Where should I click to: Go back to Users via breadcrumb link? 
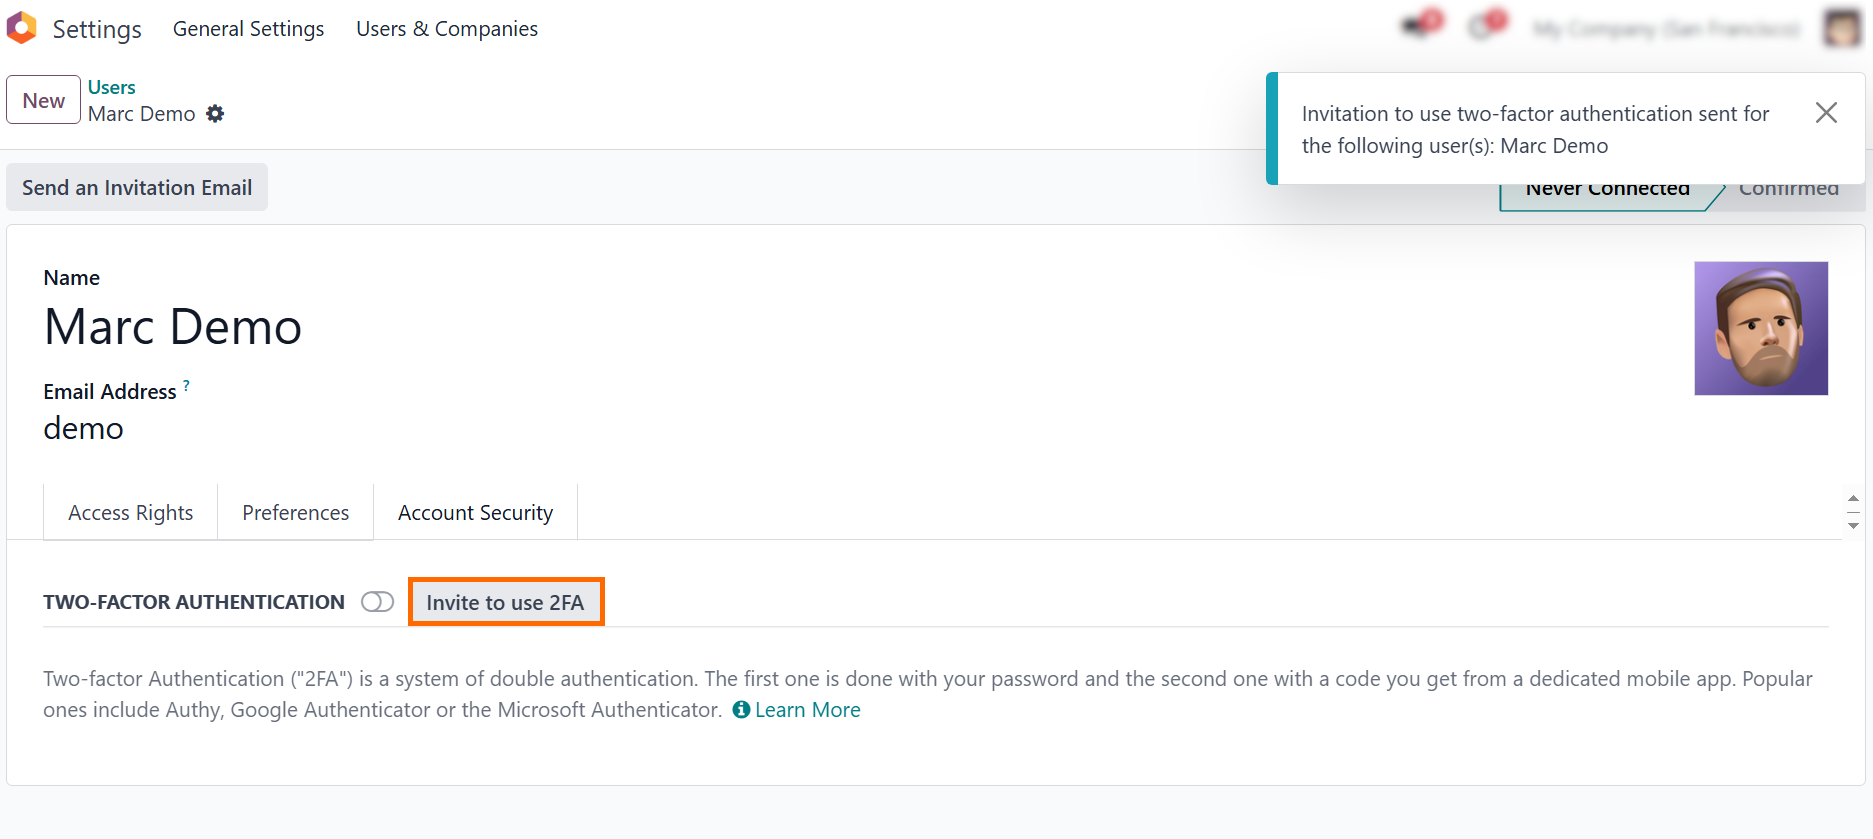[111, 87]
